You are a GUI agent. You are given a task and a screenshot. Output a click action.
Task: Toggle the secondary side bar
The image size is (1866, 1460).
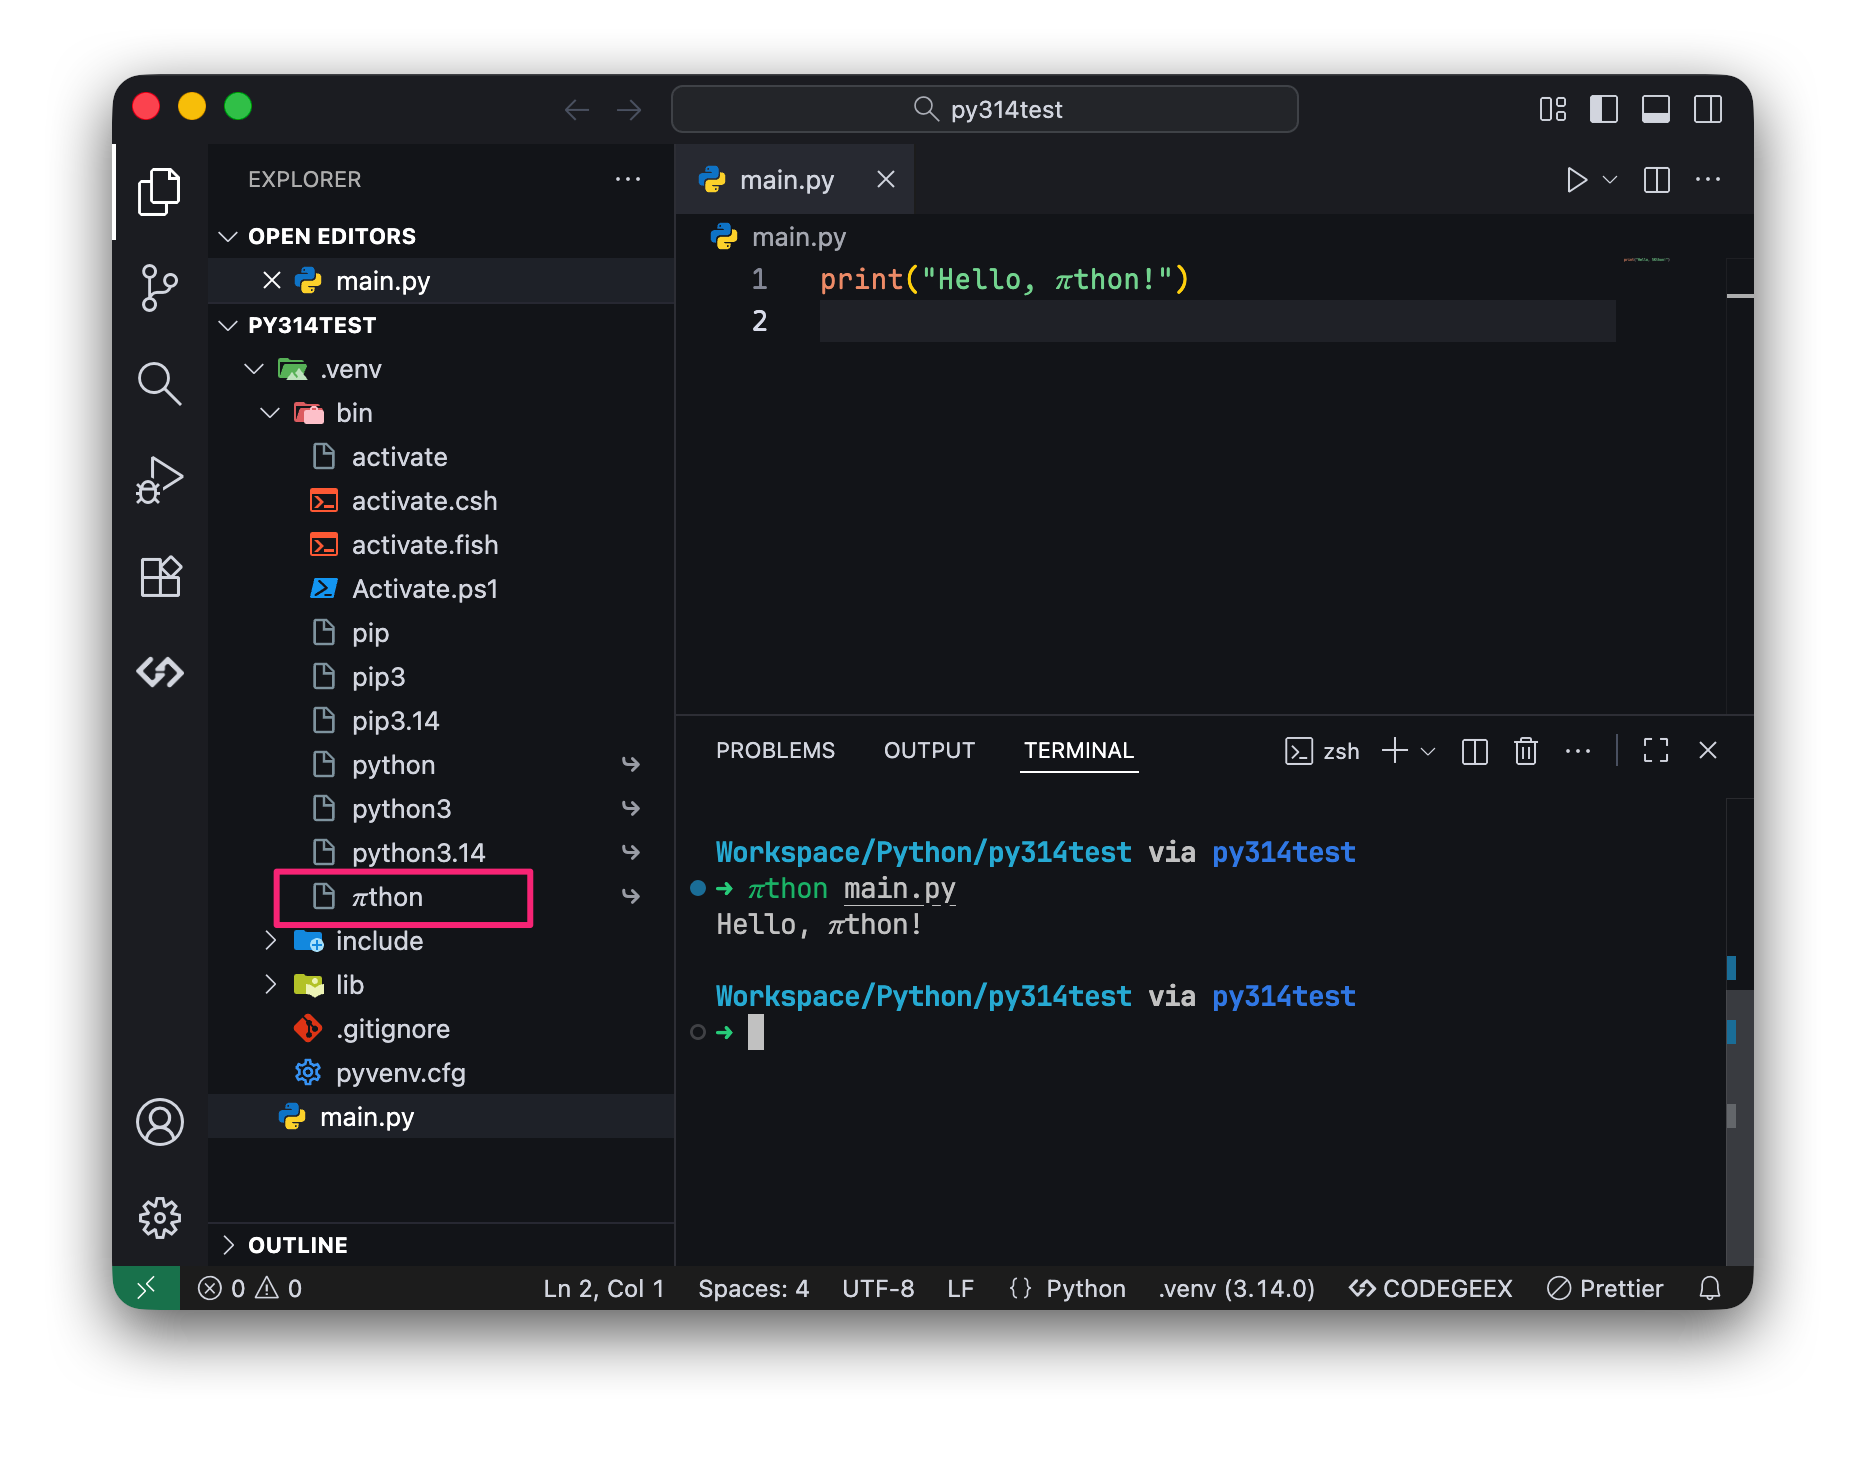tap(1707, 109)
